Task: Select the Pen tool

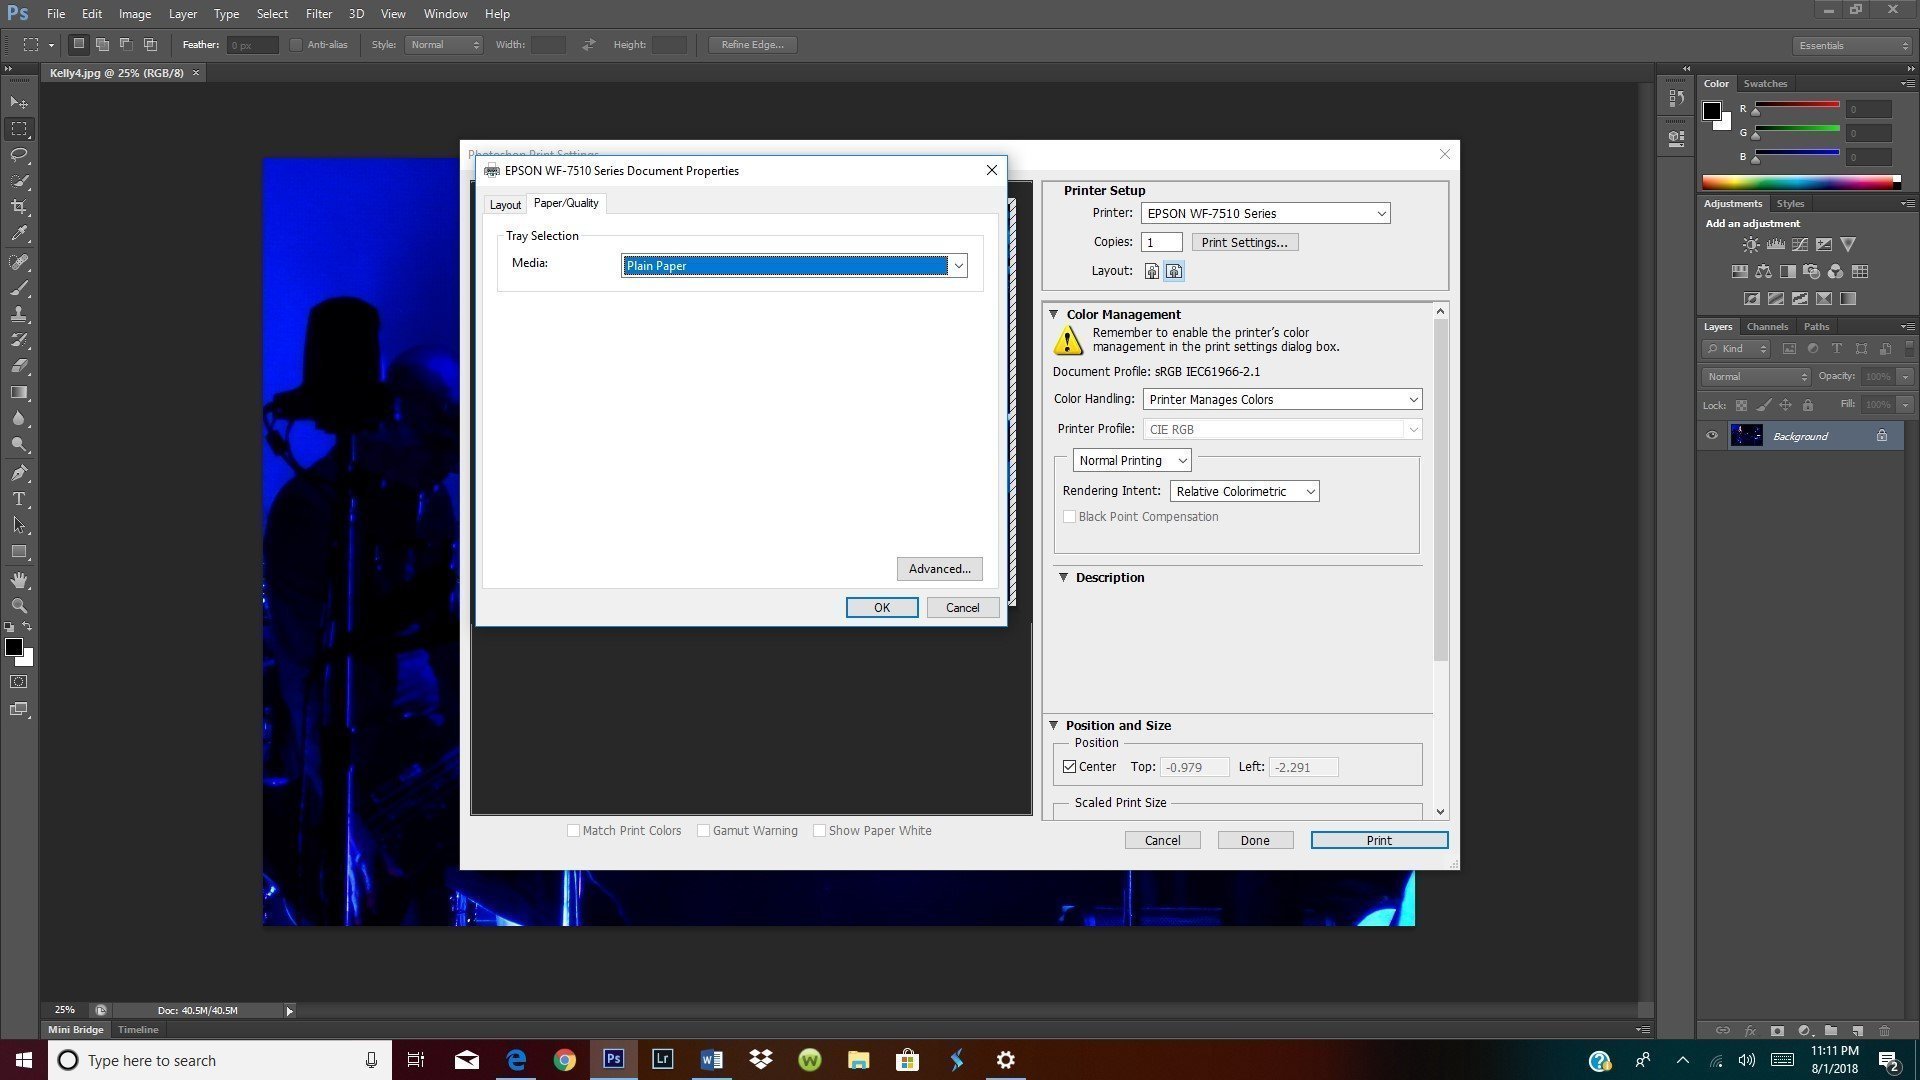Action: point(19,473)
